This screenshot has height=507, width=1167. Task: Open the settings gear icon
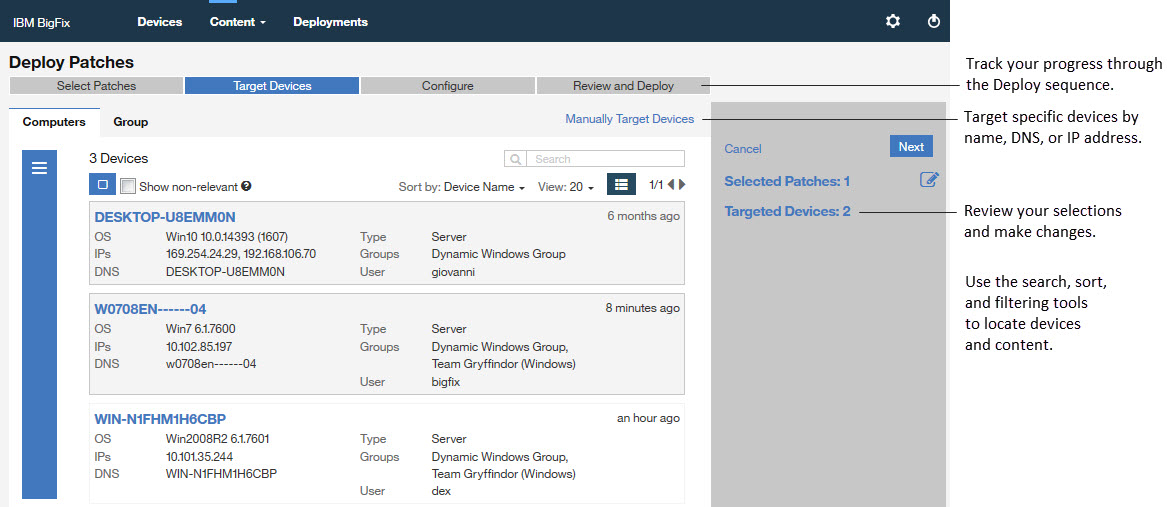click(x=893, y=21)
